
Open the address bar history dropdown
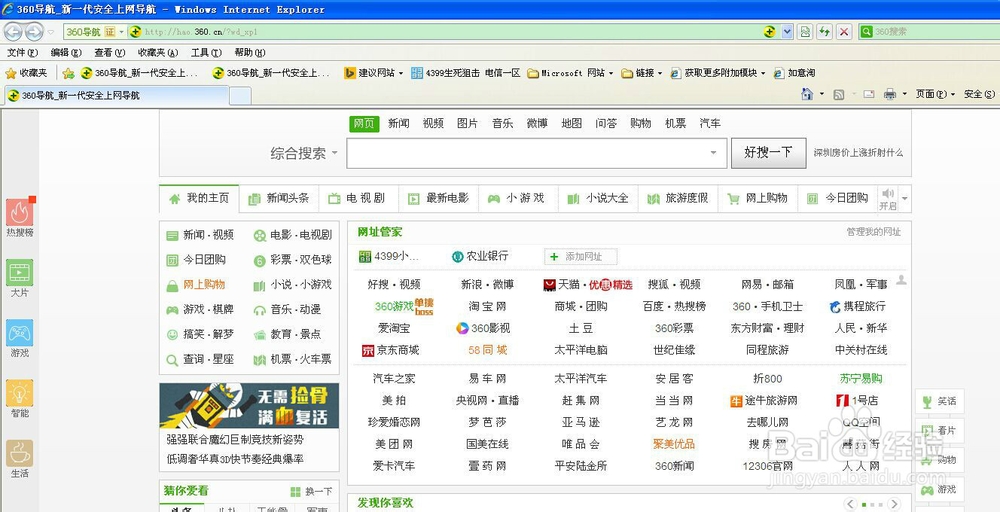tap(787, 31)
